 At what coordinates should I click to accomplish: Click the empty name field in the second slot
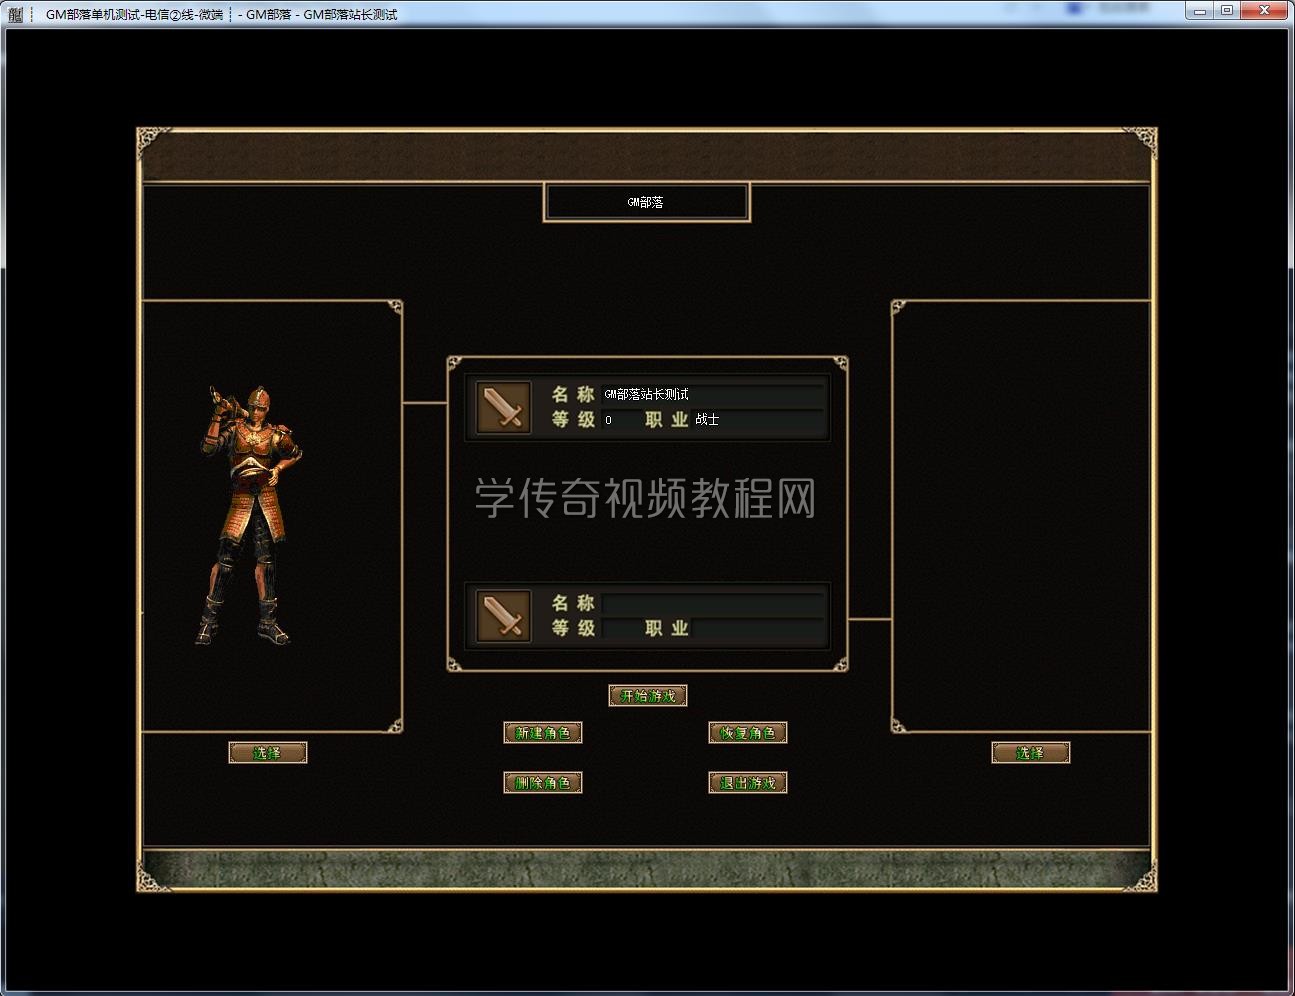(712, 603)
